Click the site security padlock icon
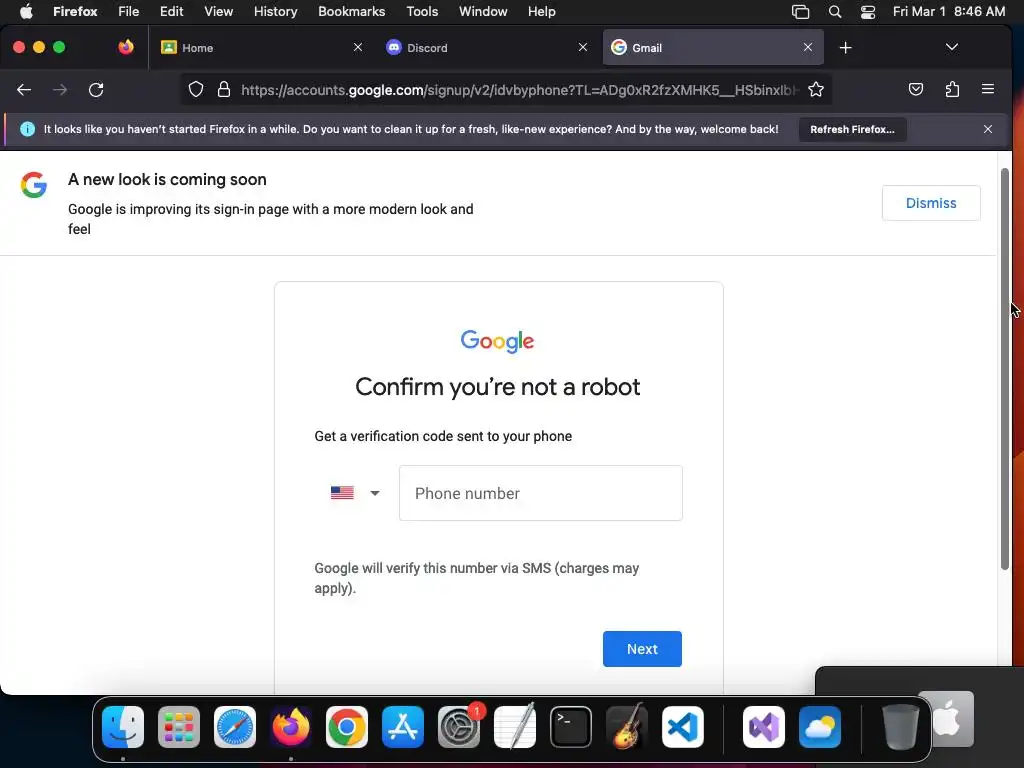The height and width of the screenshot is (768, 1024). 224,89
